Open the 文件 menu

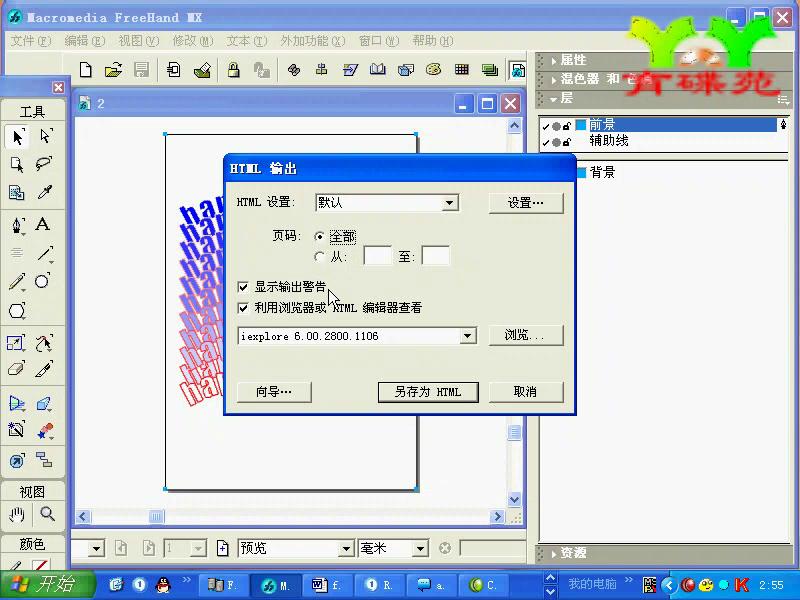(31, 41)
